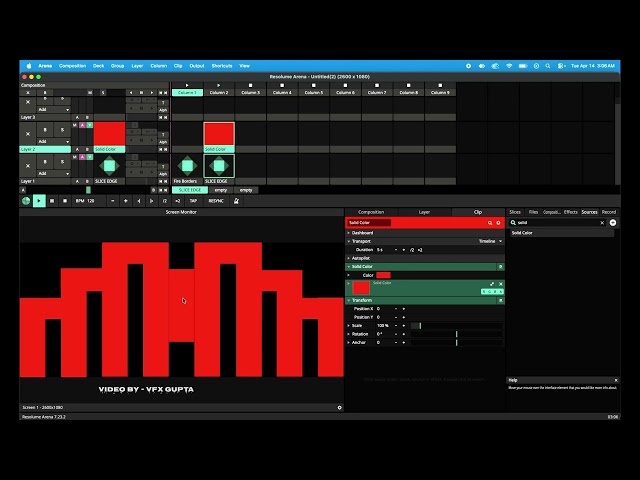This screenshot has width=640, height=480.
Task: Halve the BPM with /2 button
Action: 165,201
